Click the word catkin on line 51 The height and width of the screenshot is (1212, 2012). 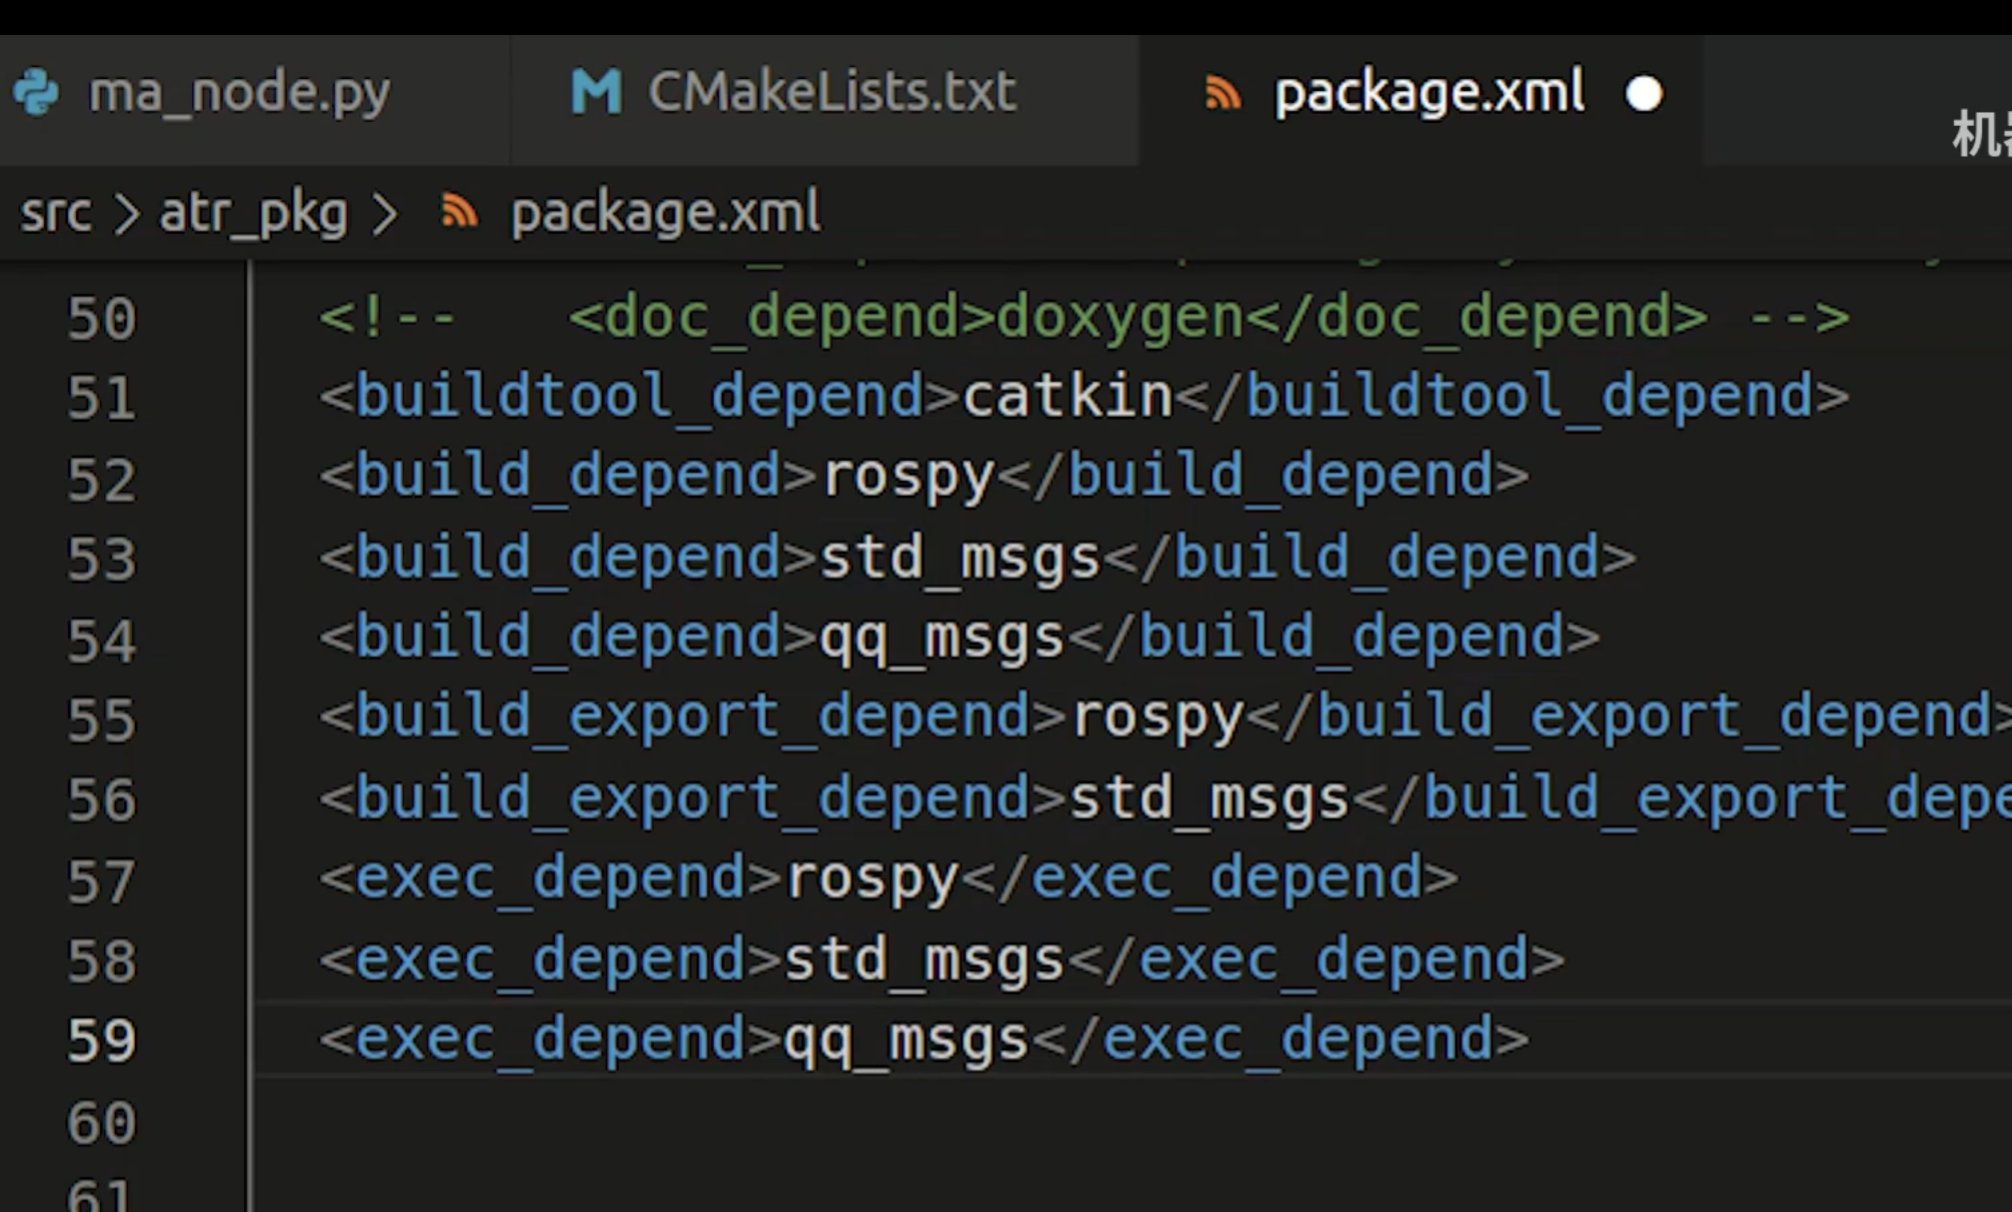pos(1066,396)
